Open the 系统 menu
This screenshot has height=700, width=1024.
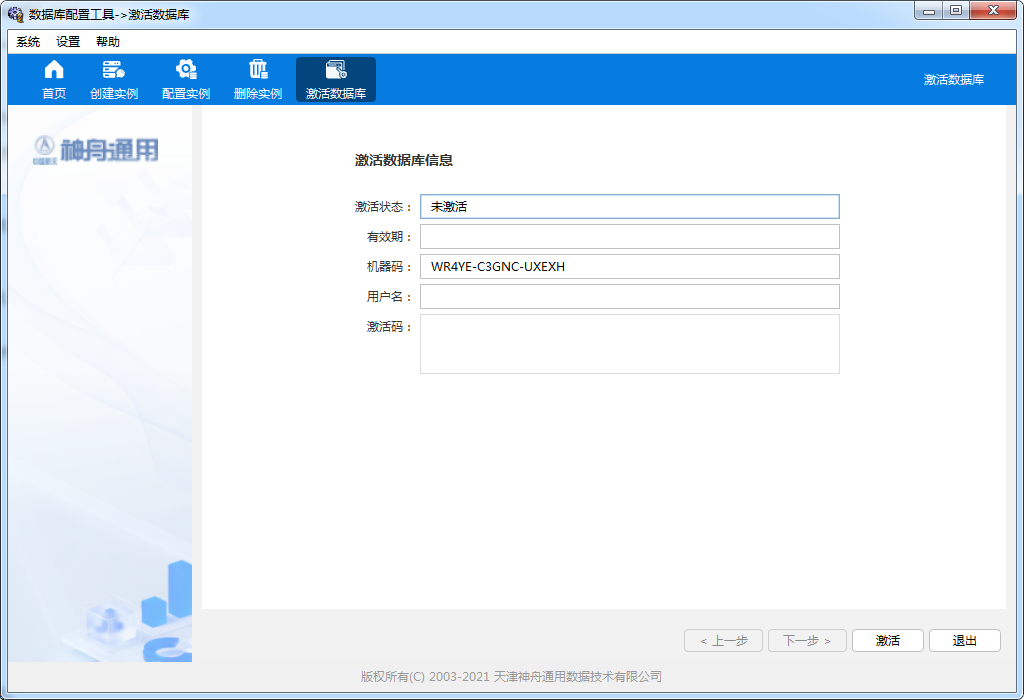point(28,42)
